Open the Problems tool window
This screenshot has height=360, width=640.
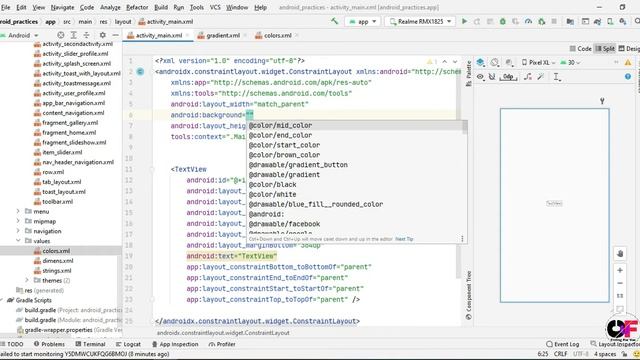(x=49, y=344)
